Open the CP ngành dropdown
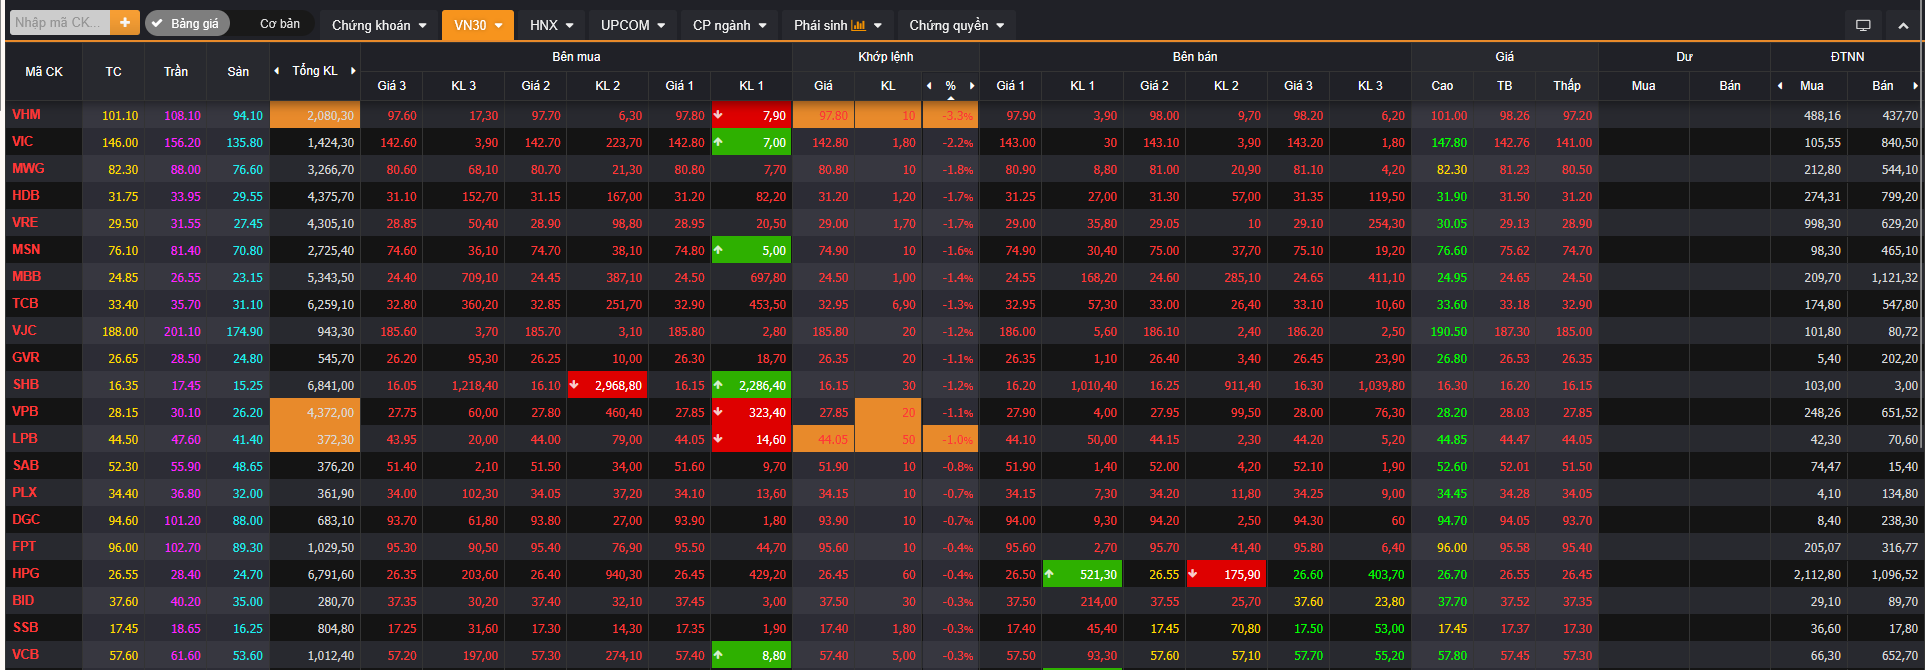The height and width of the screenshot is (670, 1925). tap(729, 25)
